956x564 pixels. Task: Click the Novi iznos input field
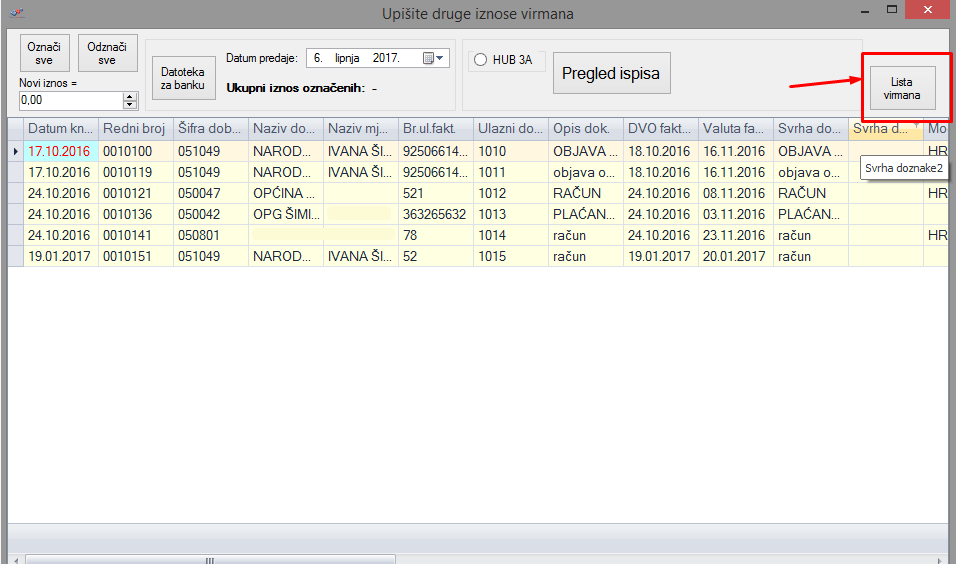coord(70,100)
